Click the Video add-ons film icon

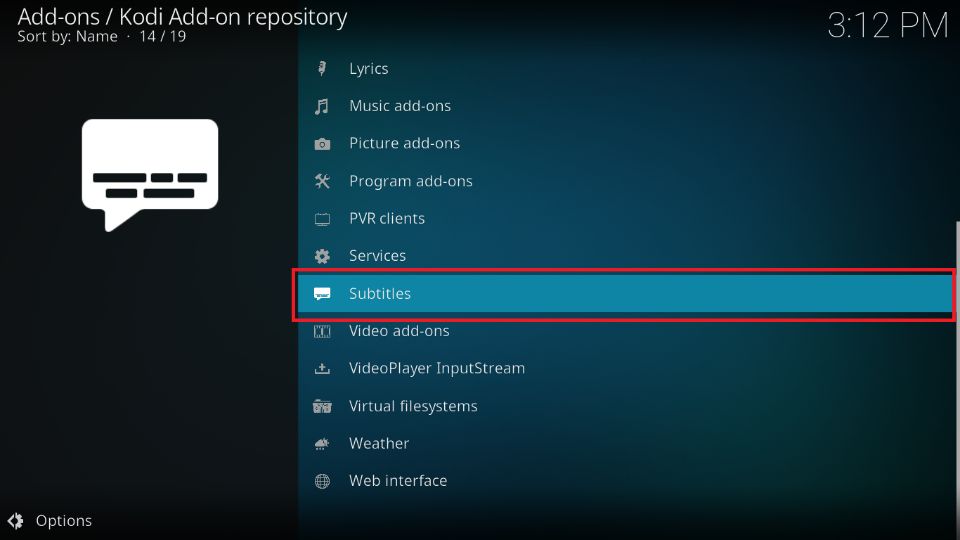(322, 331)
